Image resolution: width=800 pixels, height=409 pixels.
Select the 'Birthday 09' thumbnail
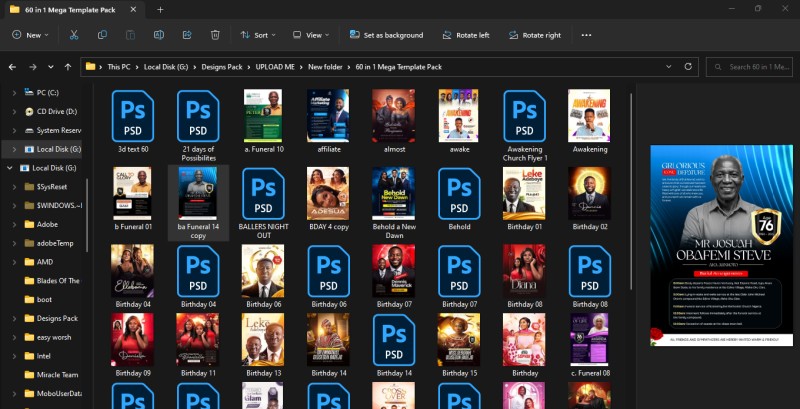(x=132, y=340)
